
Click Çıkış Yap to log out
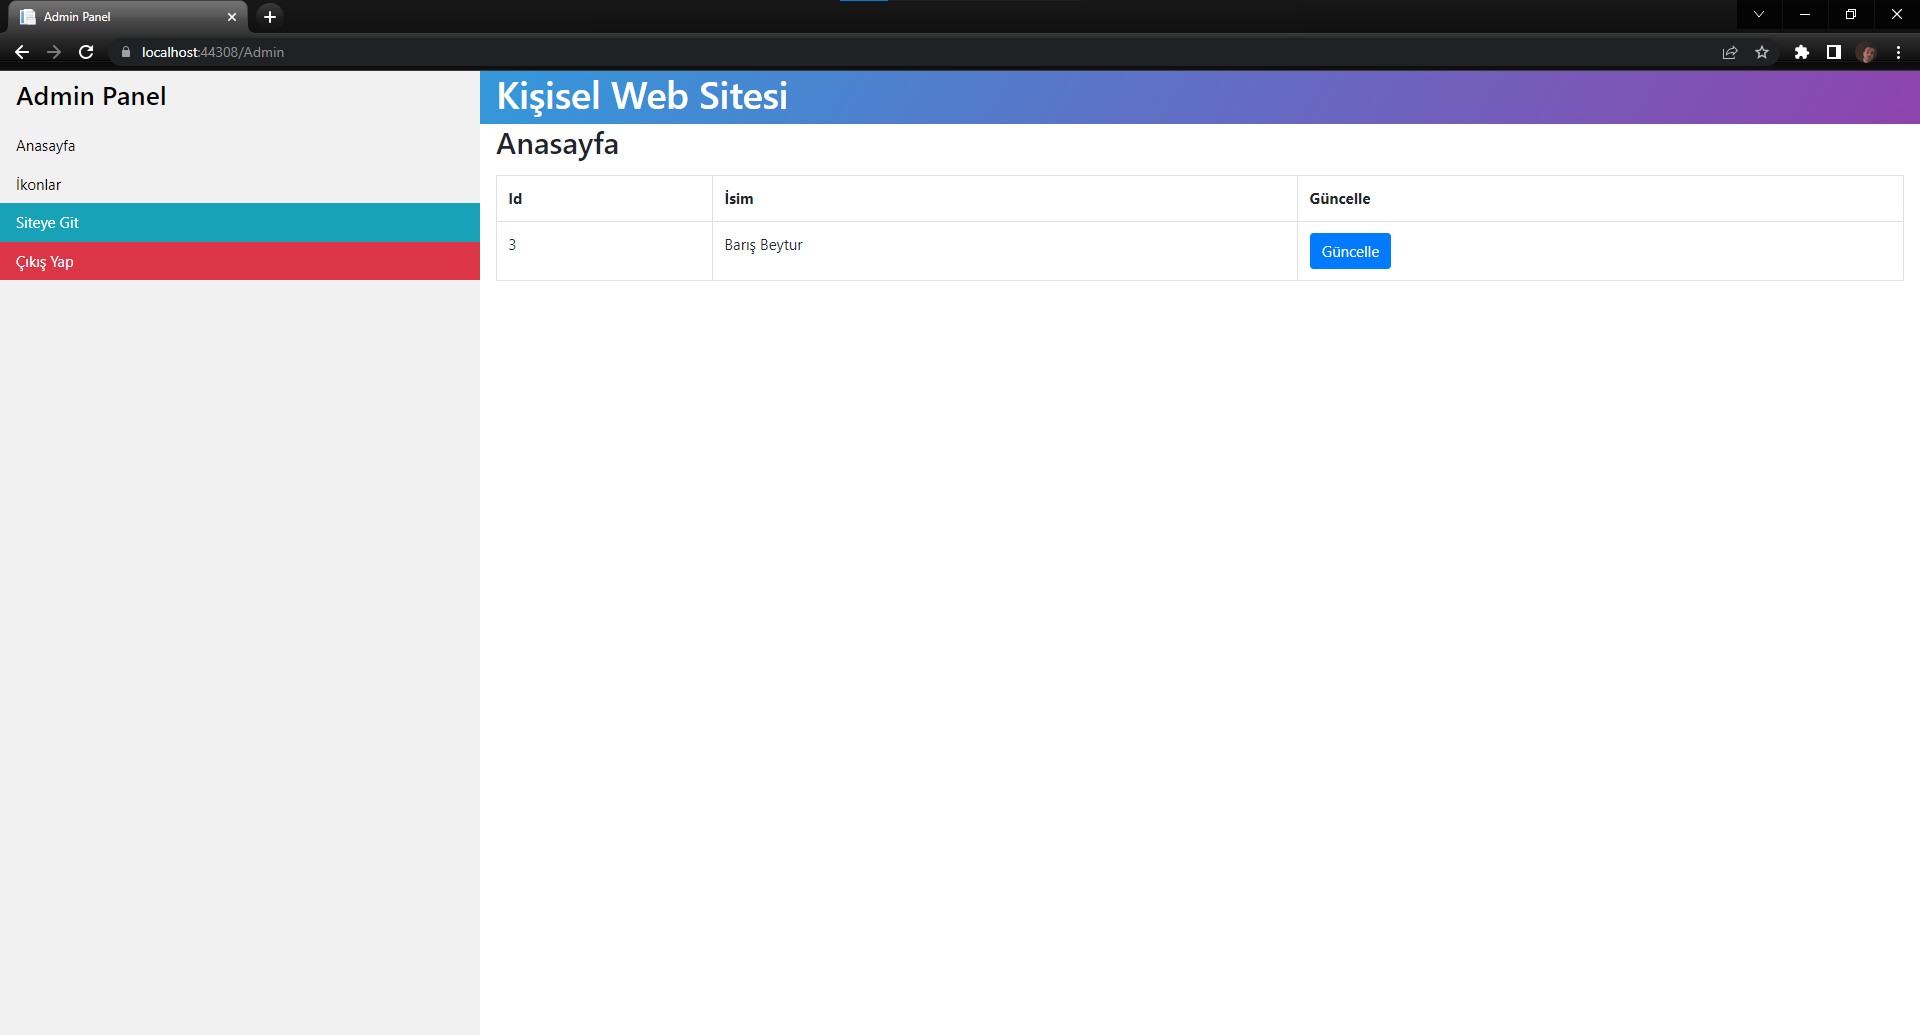coord(44,261)
